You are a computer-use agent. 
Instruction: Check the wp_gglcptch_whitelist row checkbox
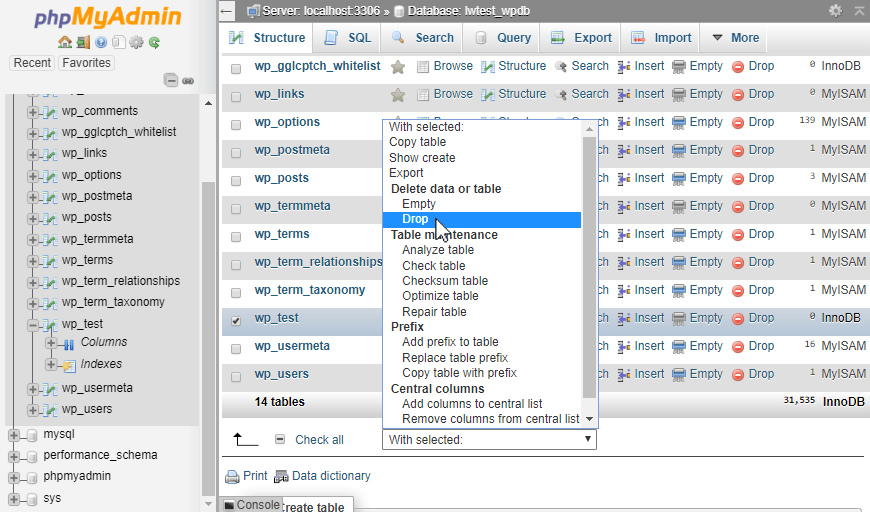236,69
